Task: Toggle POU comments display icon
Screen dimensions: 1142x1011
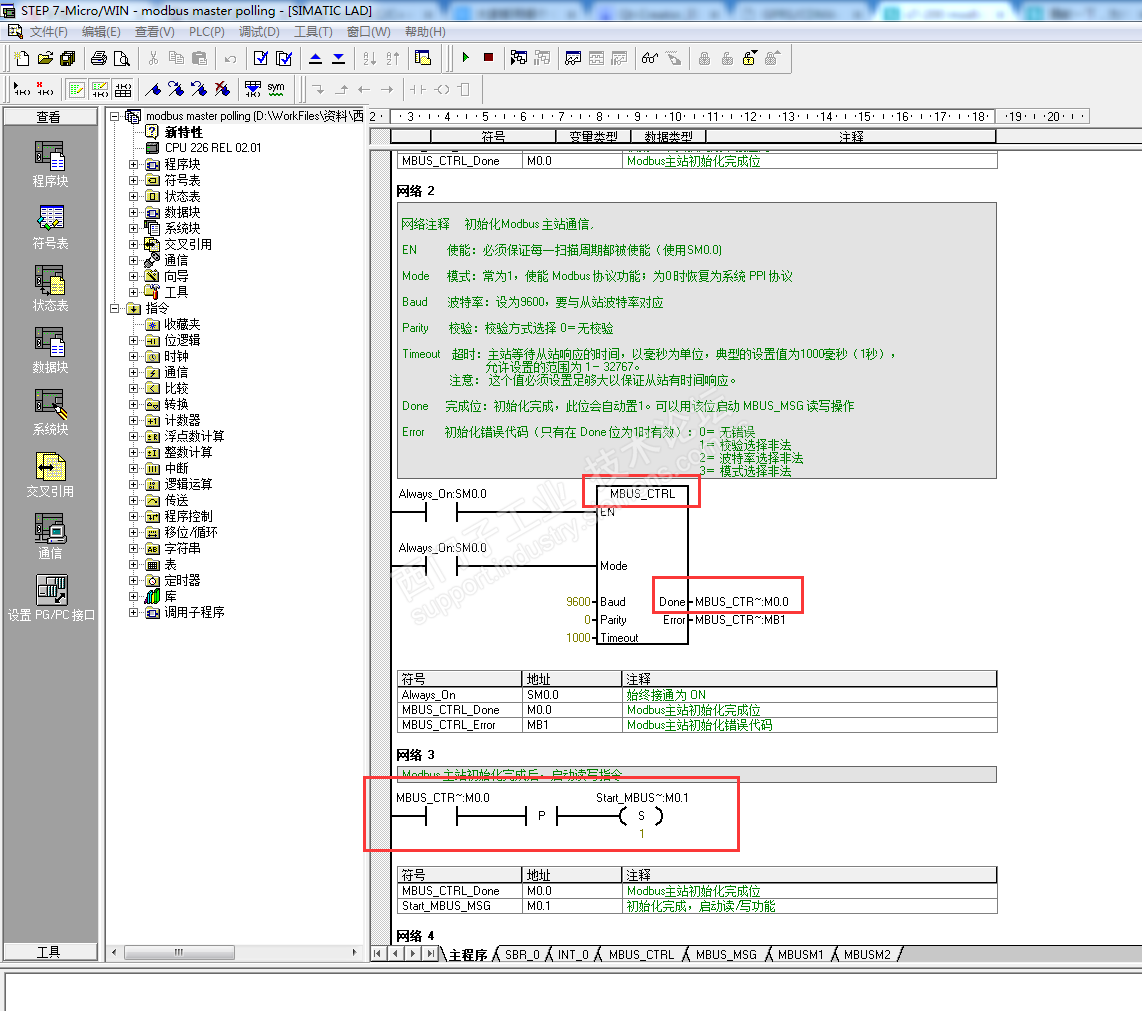Action: (76, 90)
